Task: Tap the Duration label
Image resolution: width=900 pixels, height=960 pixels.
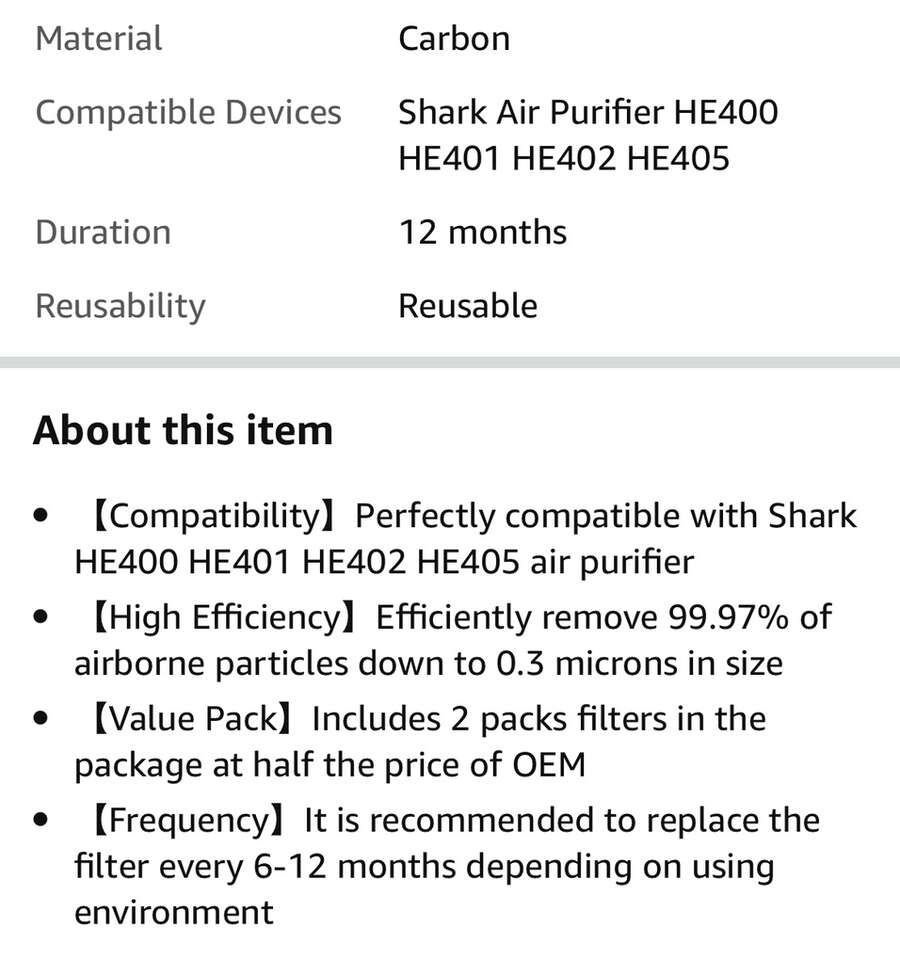Action: (103, 232)
